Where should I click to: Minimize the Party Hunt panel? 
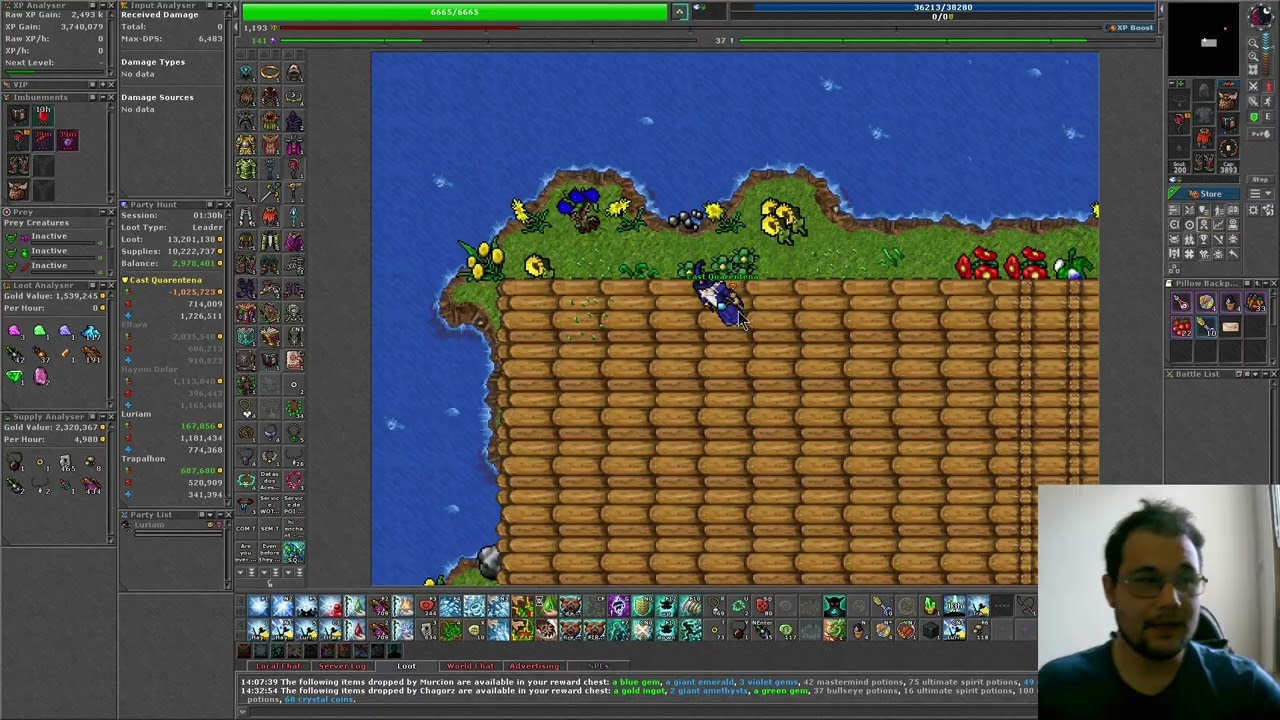point(219,204)
